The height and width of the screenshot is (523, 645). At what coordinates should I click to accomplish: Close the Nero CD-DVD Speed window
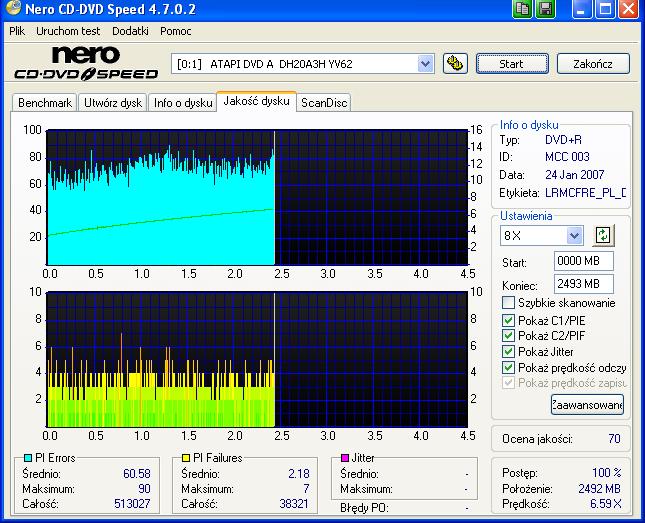click(629, 9)
